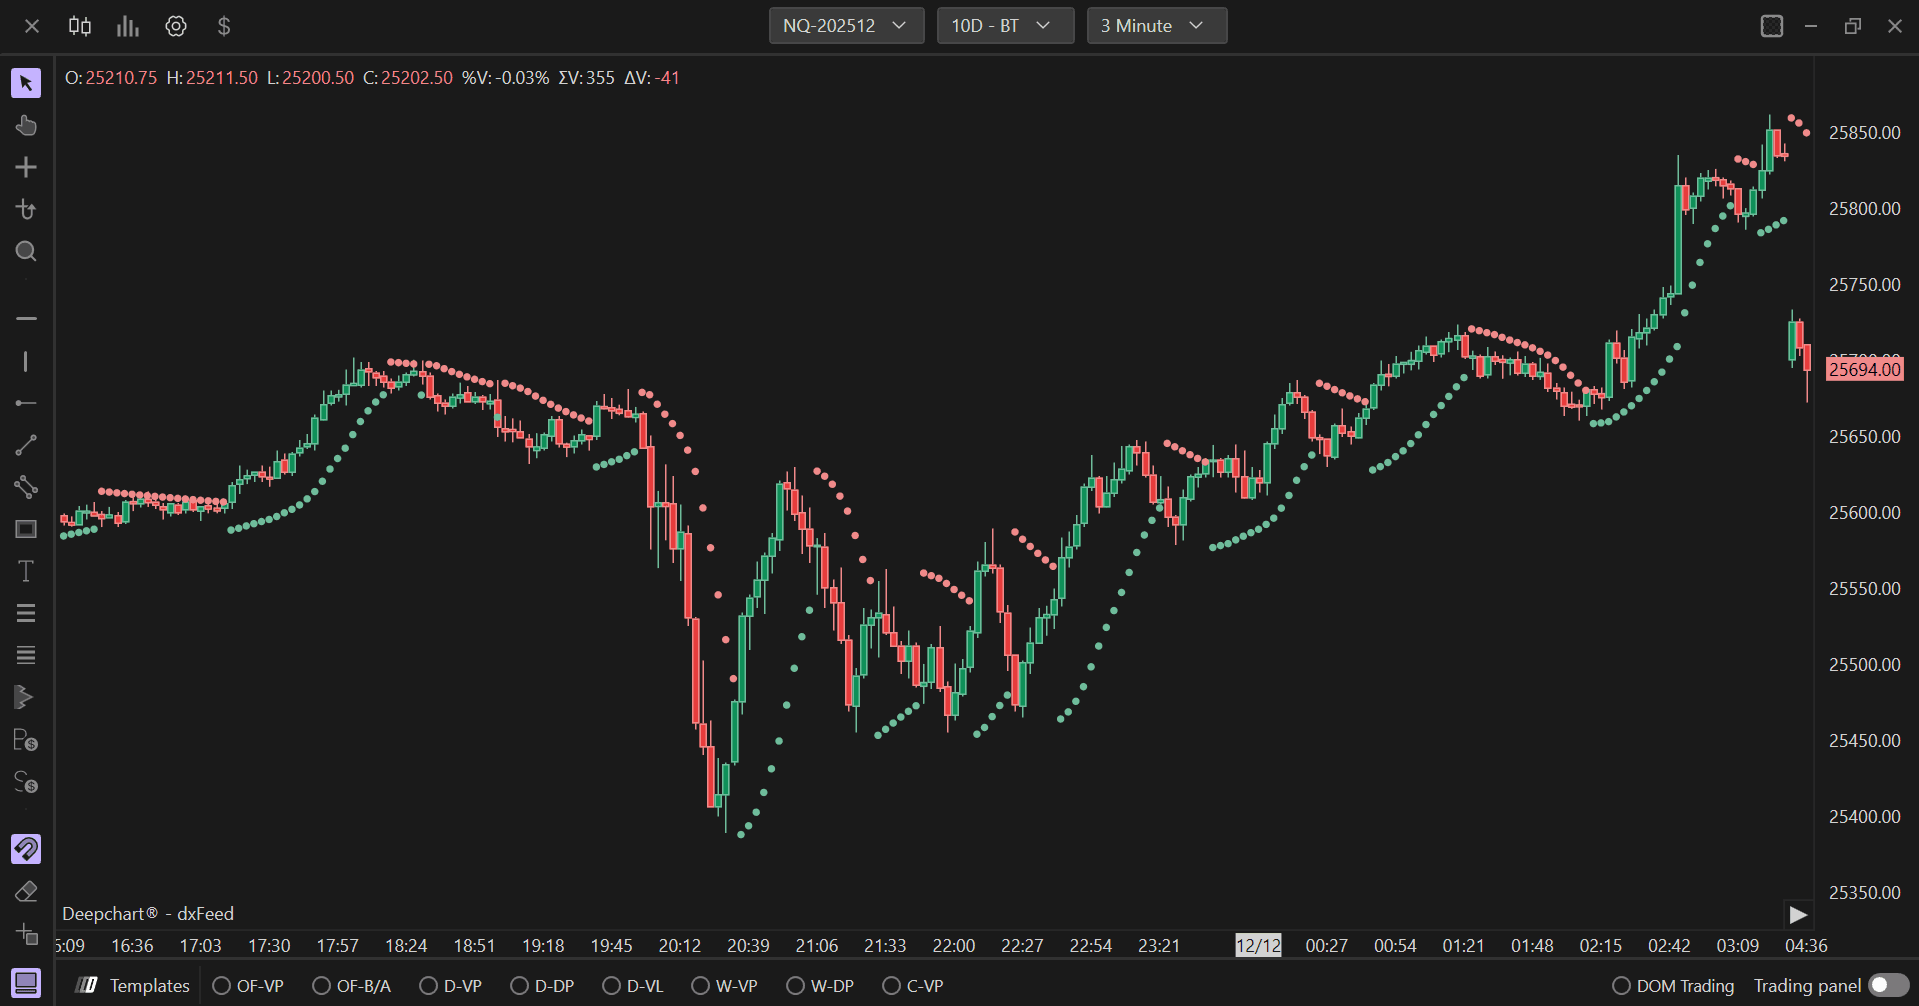Viewport: 1919px width, 1006px height.
Task: Select the hand pan tool
Action: (26, 125)
